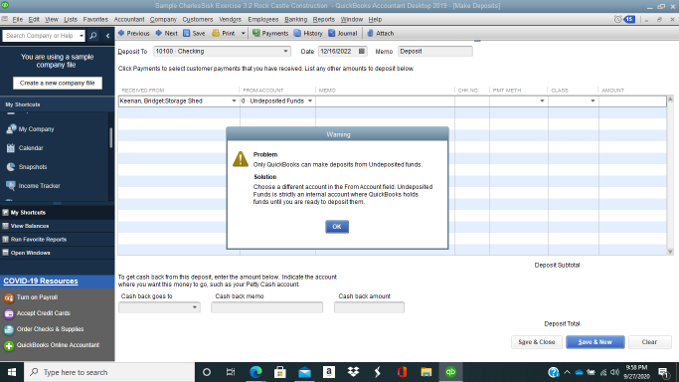The height and width of the screenshot is (382, 679).
Task: Open Snapshots shortcut
Action: click(26, 167)
